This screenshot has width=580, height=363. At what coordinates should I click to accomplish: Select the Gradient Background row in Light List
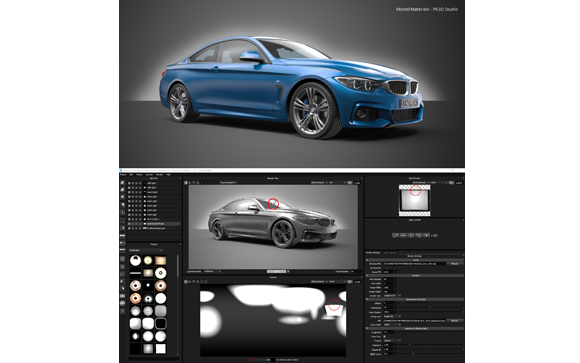pos(154,228)
